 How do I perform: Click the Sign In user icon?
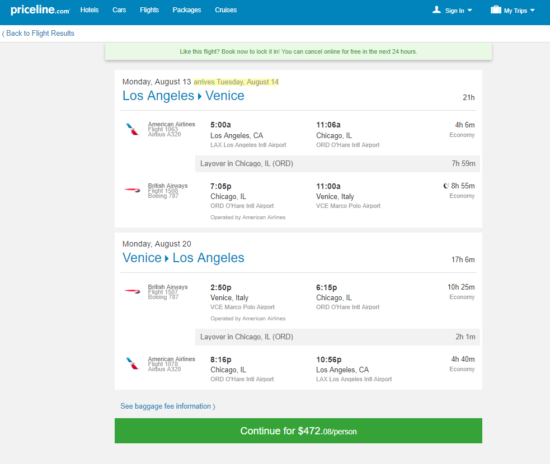[x=436, y=10]
